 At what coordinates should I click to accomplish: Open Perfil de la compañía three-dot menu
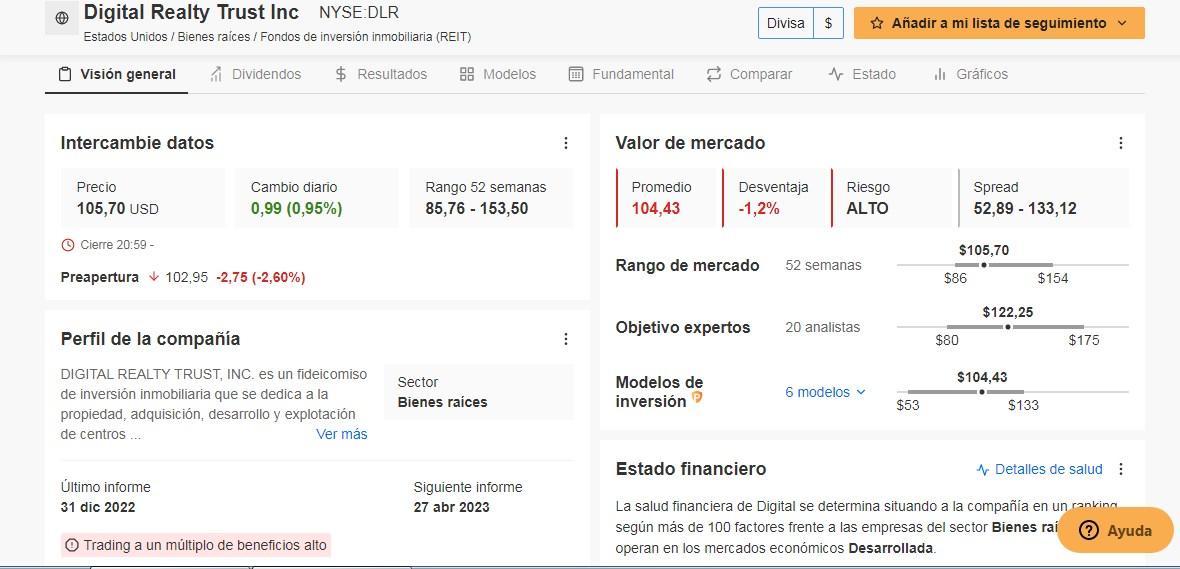pyautogui.click(x=566, y=339)
